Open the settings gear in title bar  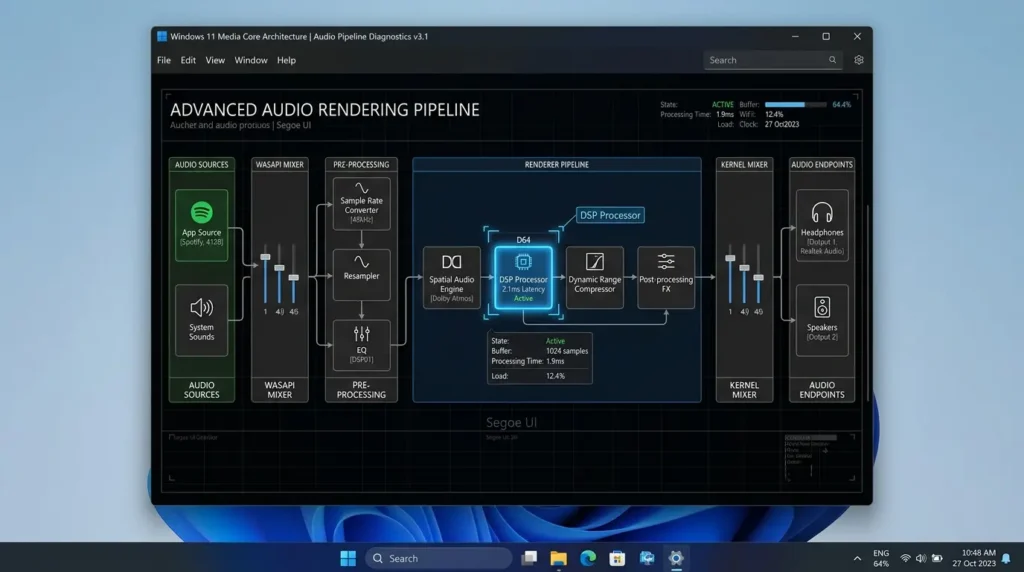pyautogui.click(x=859, y=60)
